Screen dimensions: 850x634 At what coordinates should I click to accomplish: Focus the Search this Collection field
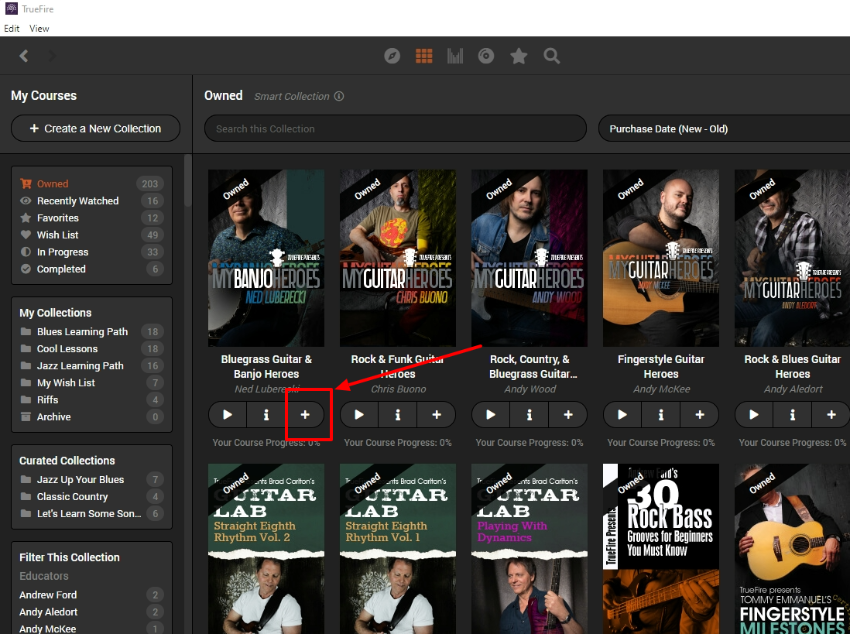(x=395, y=129)
